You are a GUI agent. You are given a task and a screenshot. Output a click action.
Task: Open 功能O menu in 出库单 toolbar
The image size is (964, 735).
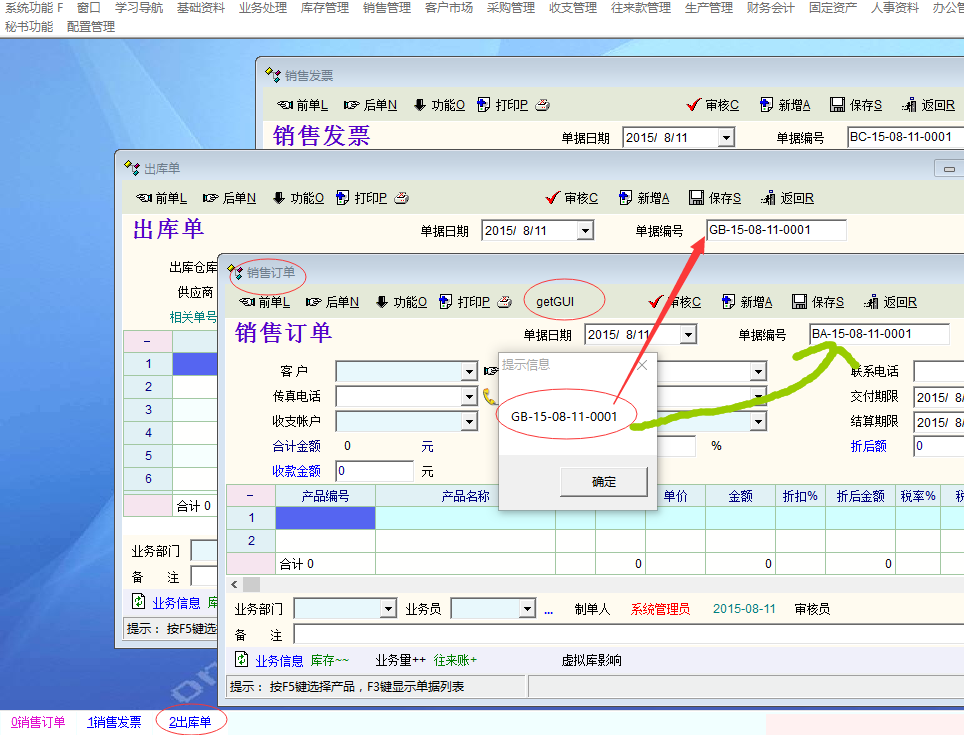click(x=279, y=198)
